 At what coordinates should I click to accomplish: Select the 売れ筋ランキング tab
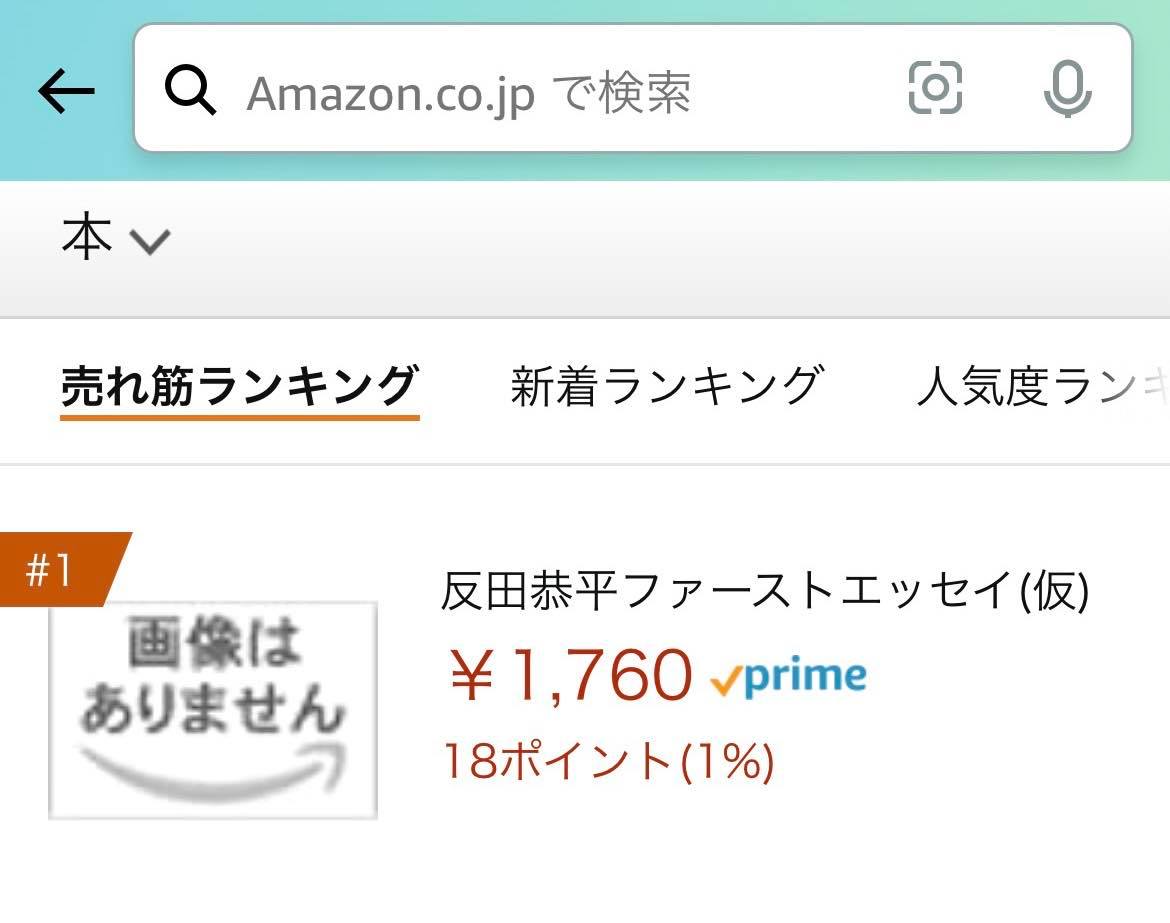click(x=240, y=387)
